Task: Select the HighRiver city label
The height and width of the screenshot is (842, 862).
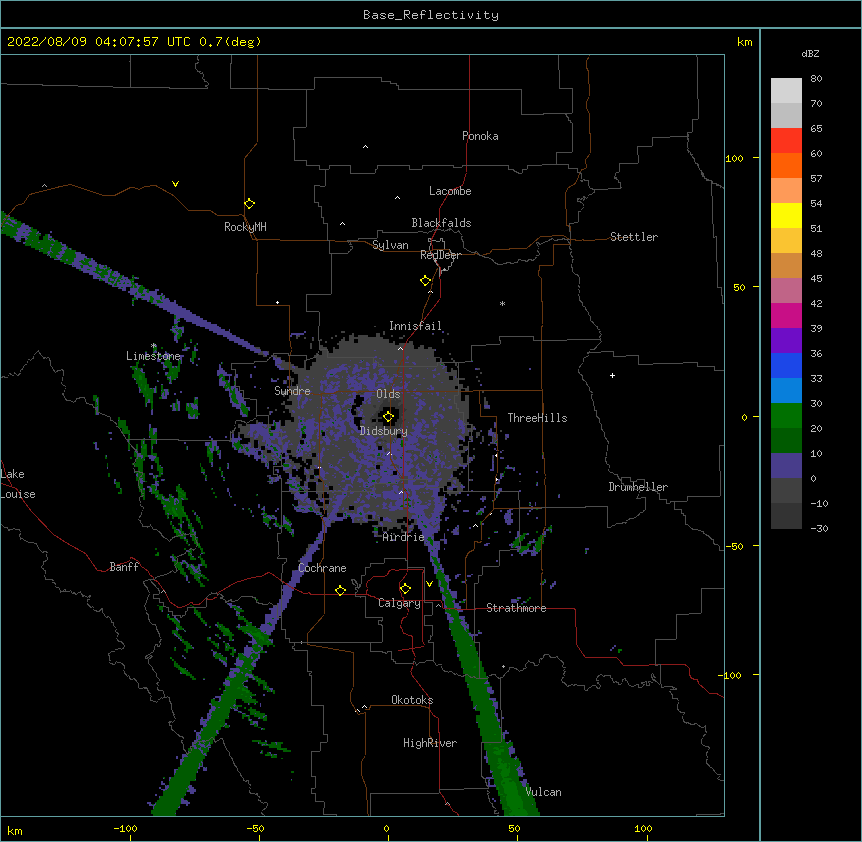Action: [x=430, y=743]
